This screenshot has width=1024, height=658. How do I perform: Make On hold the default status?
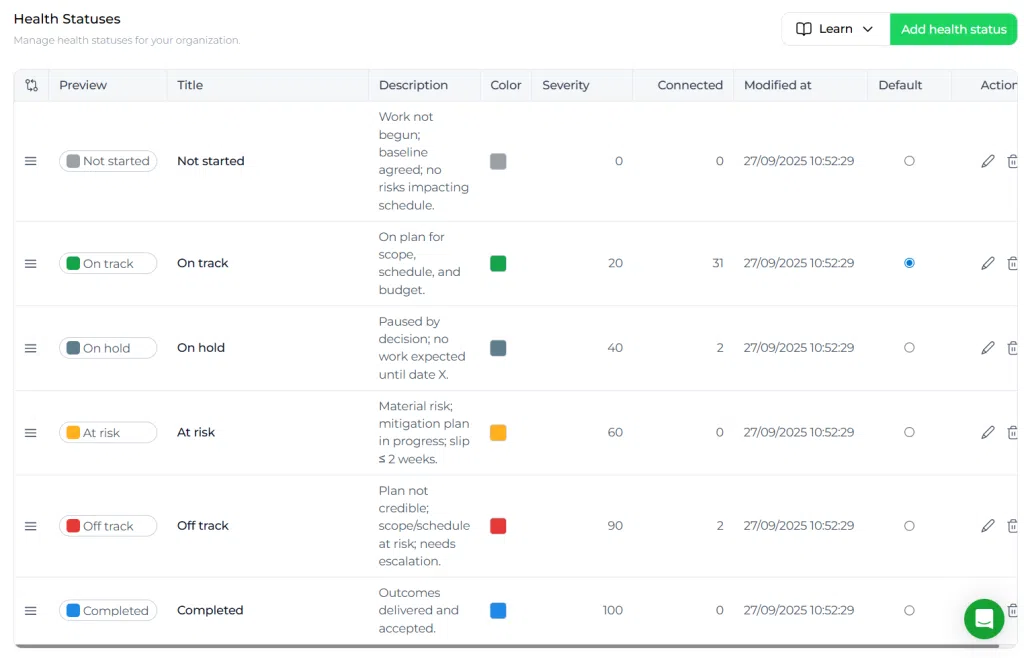coord(909,348)
